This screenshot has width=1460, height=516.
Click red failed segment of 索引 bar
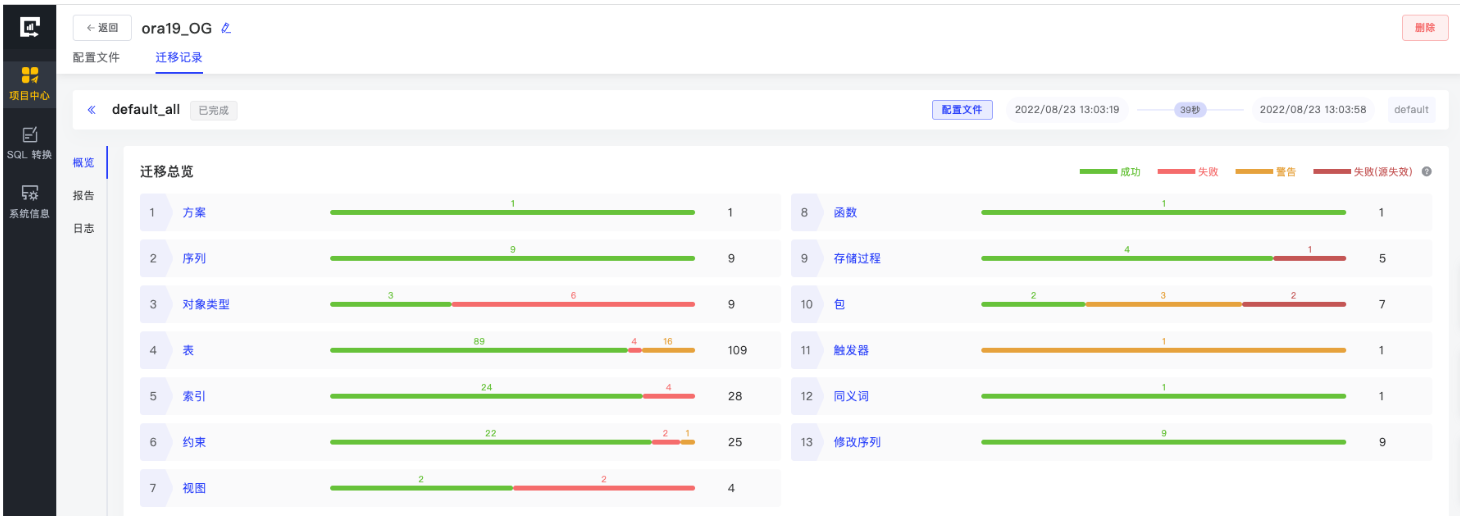(x=669, y=396)
